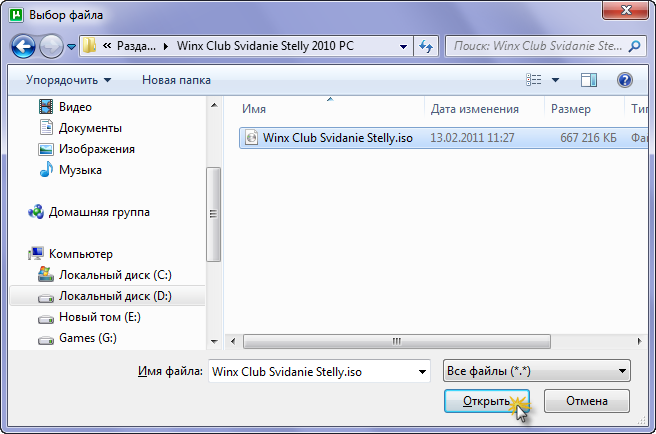Screen dimensions: 656x434
Task: Close the 'Выбор файла' dialog
Action: coord(625,10)
